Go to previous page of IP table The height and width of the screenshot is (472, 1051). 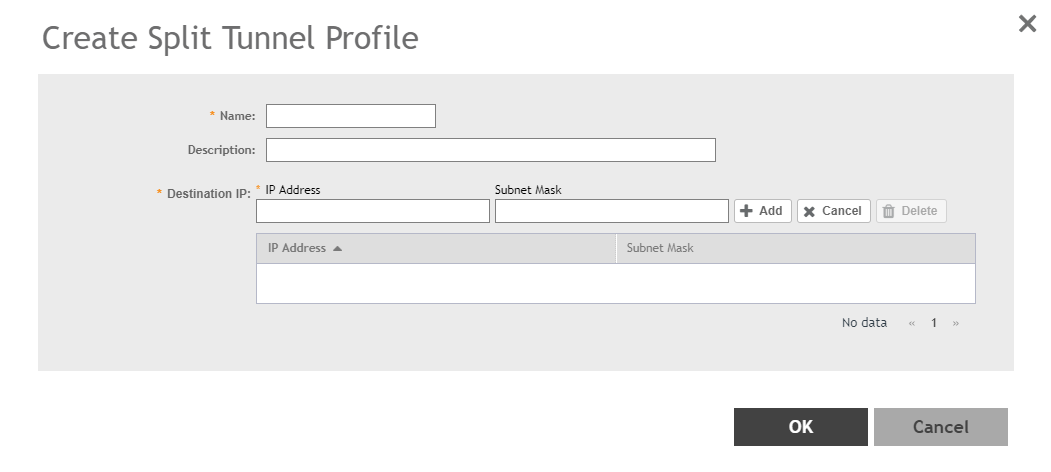tap(911, 323)
